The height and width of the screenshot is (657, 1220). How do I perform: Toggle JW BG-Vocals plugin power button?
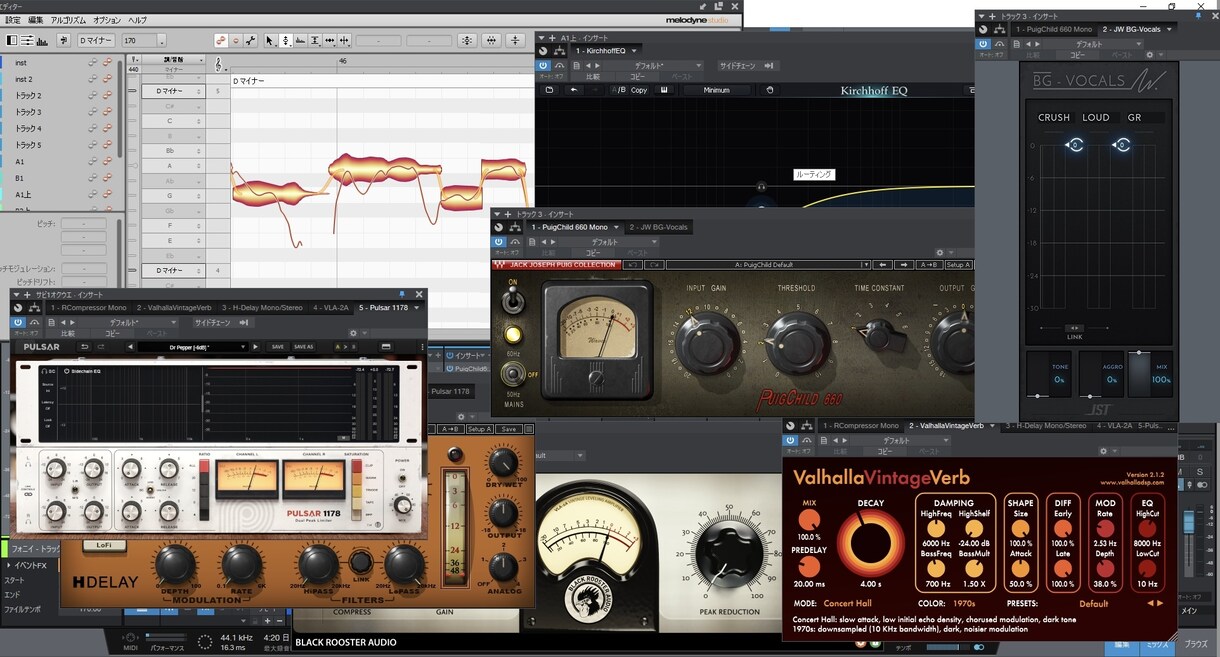(x=983, y=44)
